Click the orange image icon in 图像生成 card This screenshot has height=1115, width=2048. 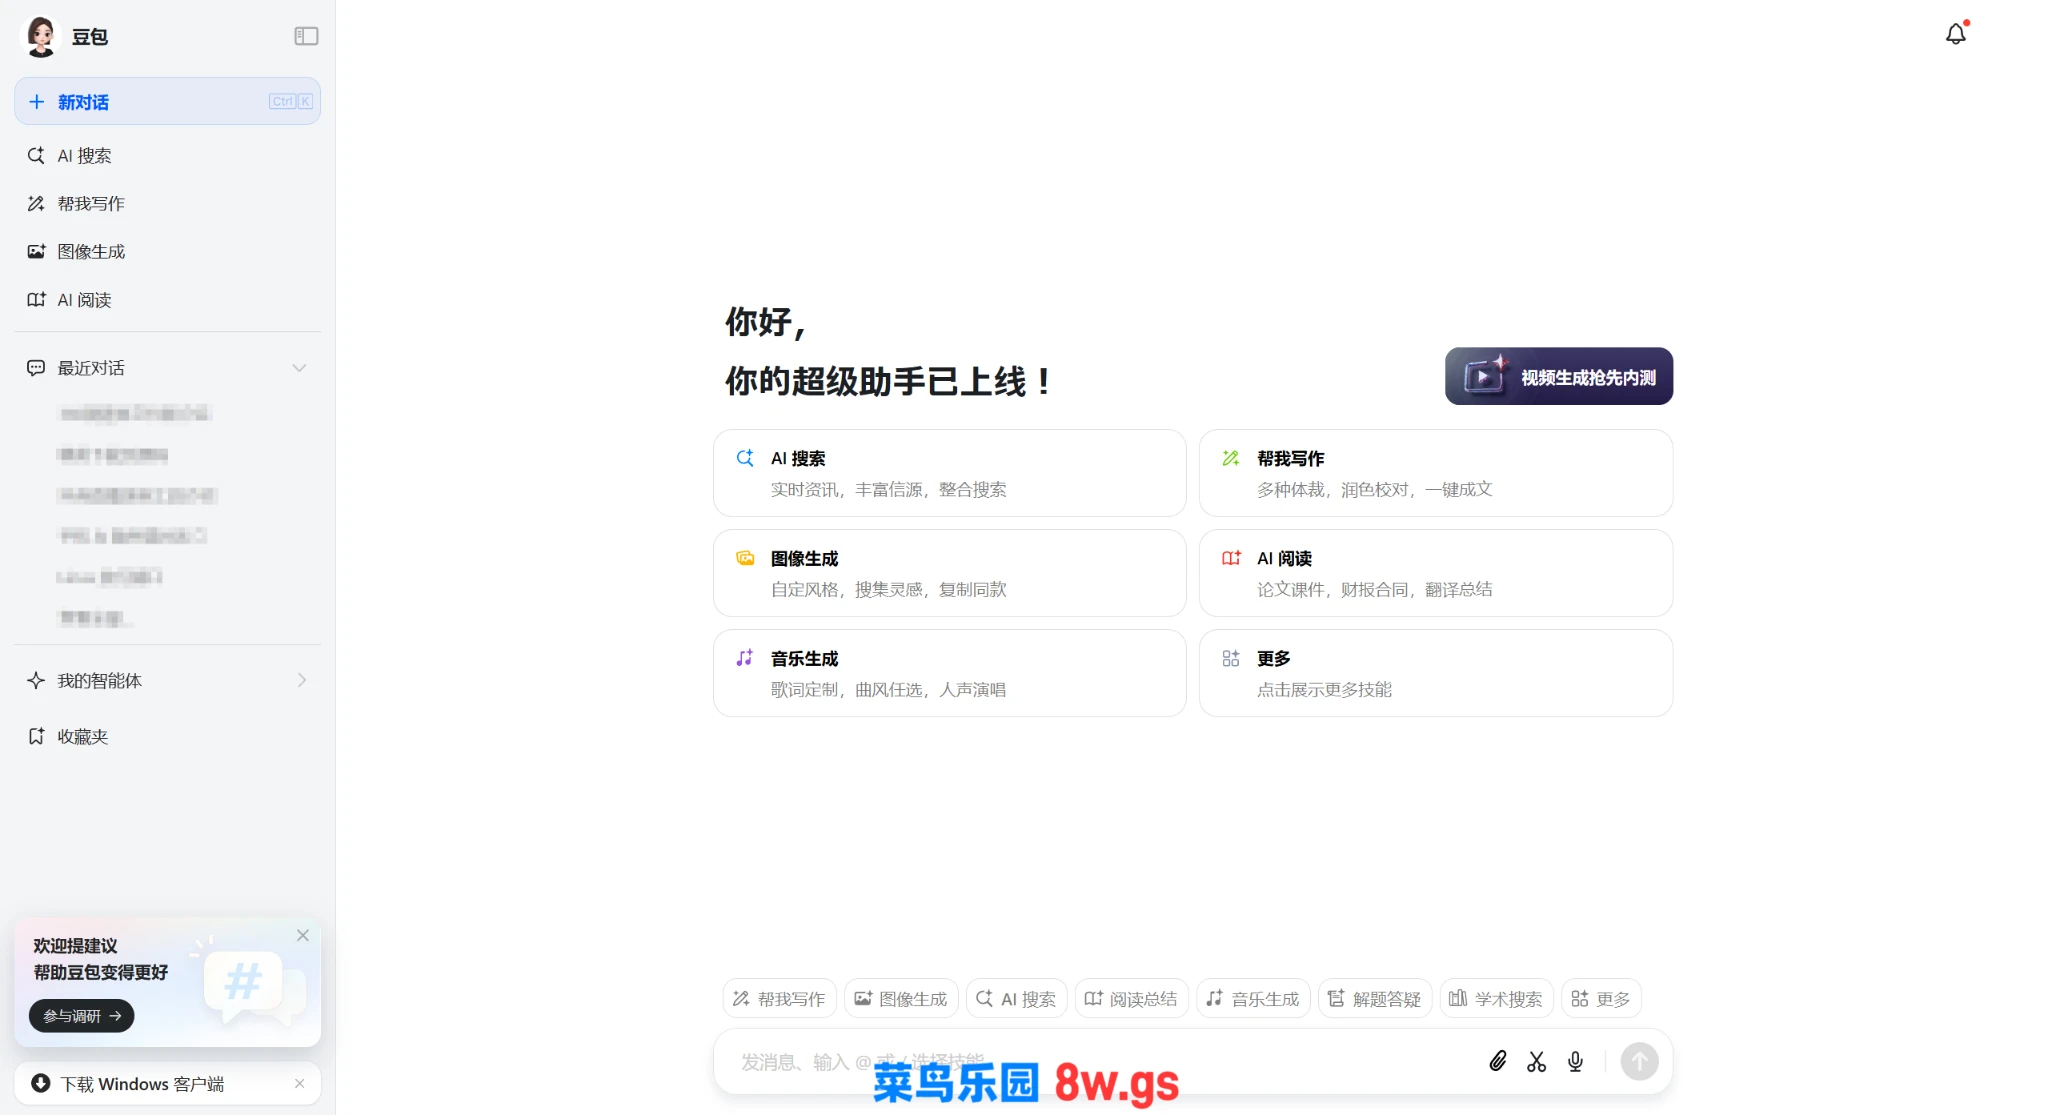[745, 558]
